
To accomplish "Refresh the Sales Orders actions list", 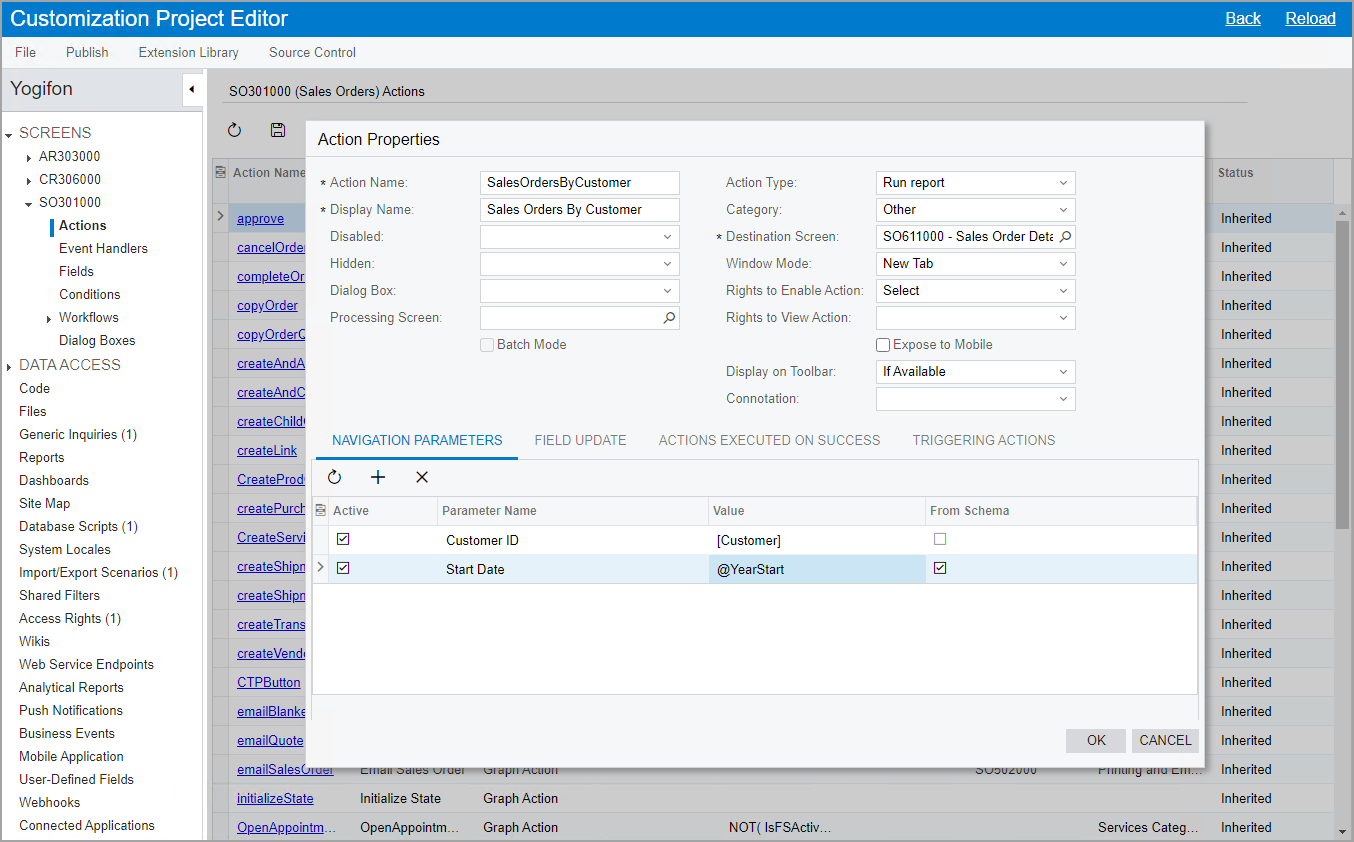I will pyautogui.click(x=235, y=130).
